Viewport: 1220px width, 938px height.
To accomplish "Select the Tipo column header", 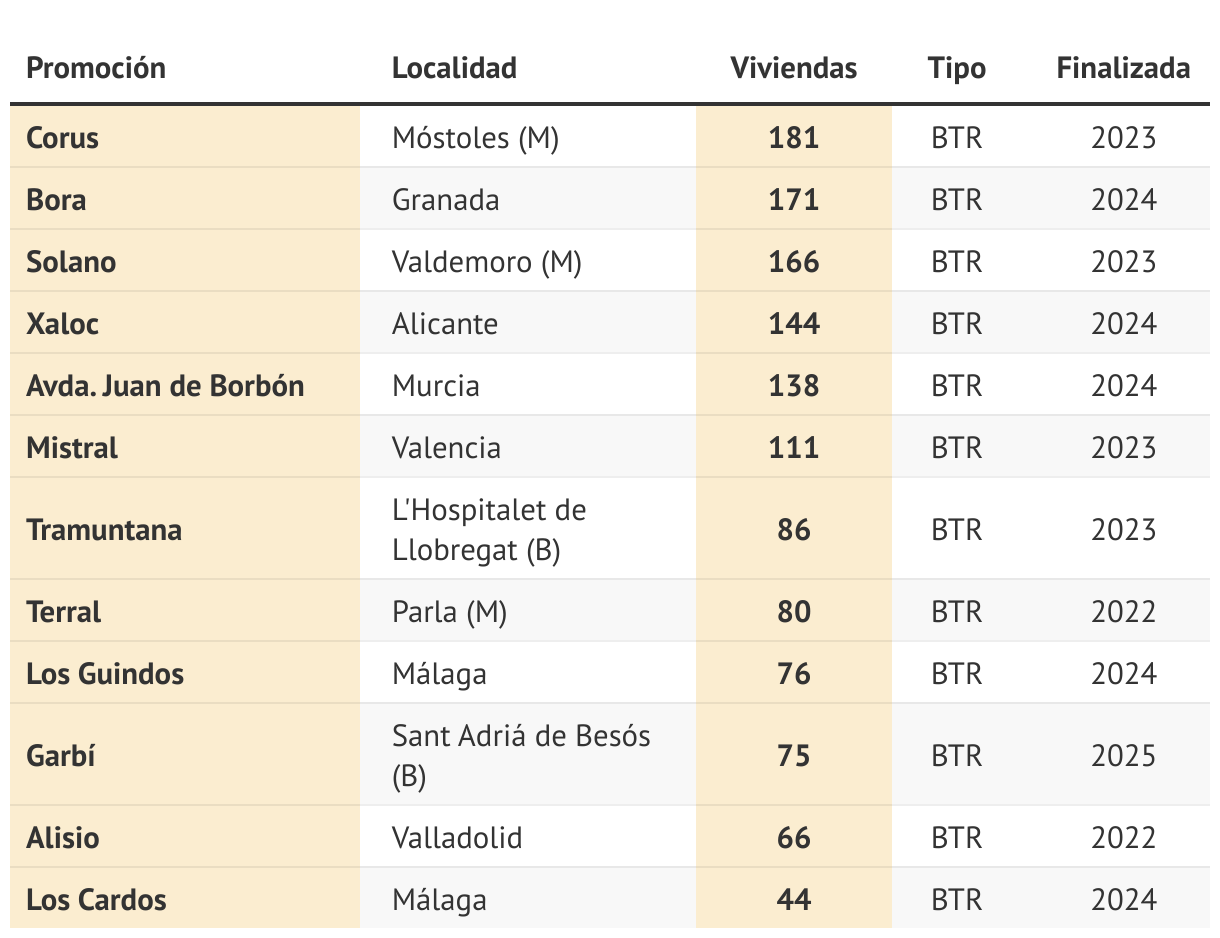I will (957, 68).
